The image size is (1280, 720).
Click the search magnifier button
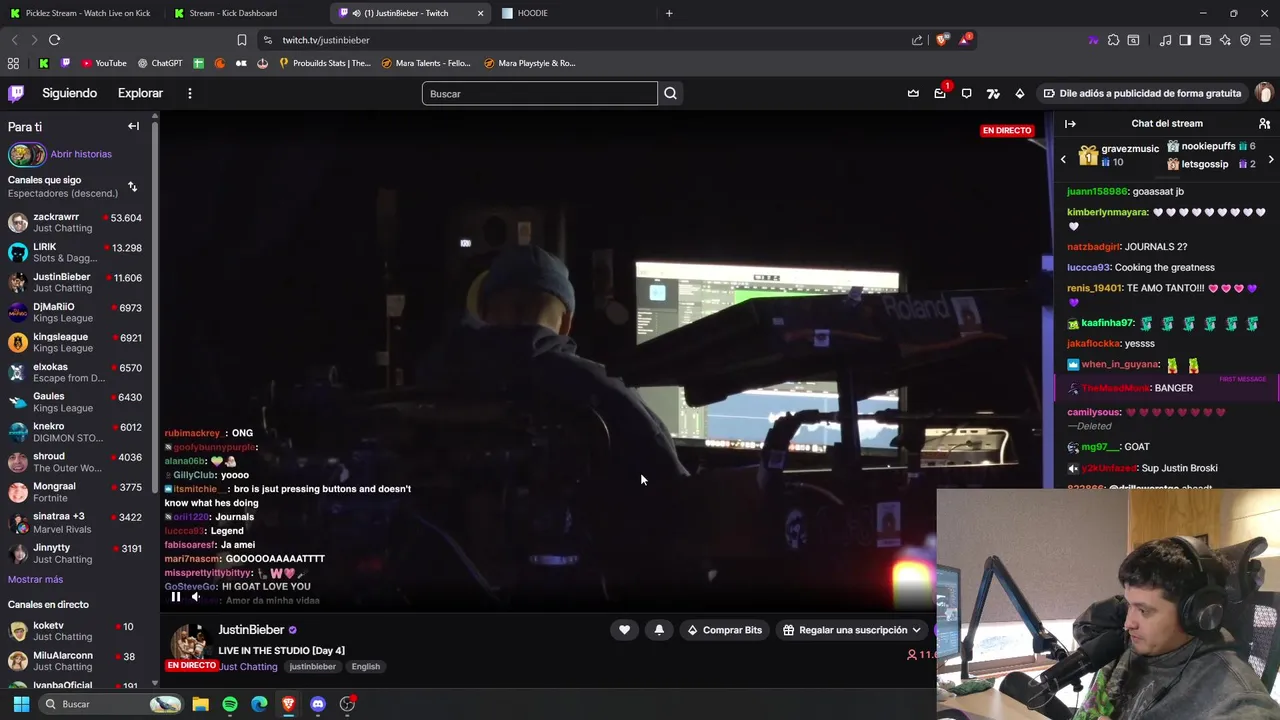click(x=670, y=93)
